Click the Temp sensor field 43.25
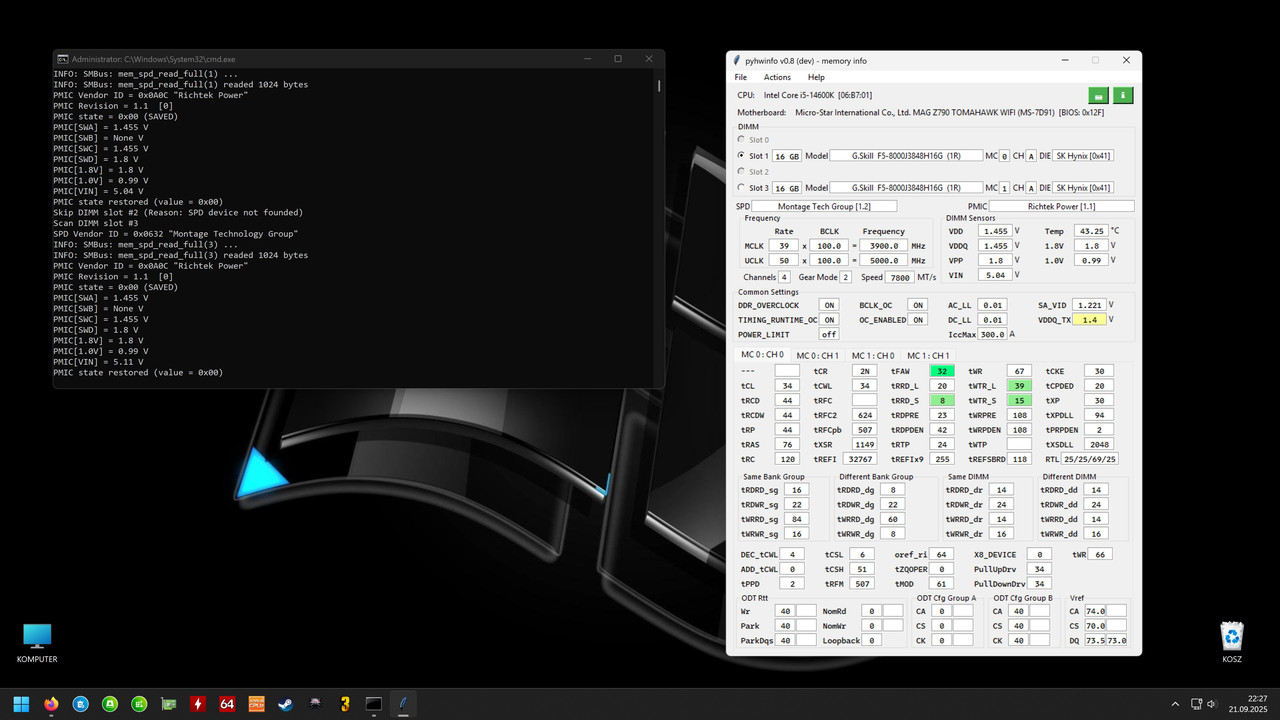The width and height of the screenshot is (1280, 720). (1089, 231)
